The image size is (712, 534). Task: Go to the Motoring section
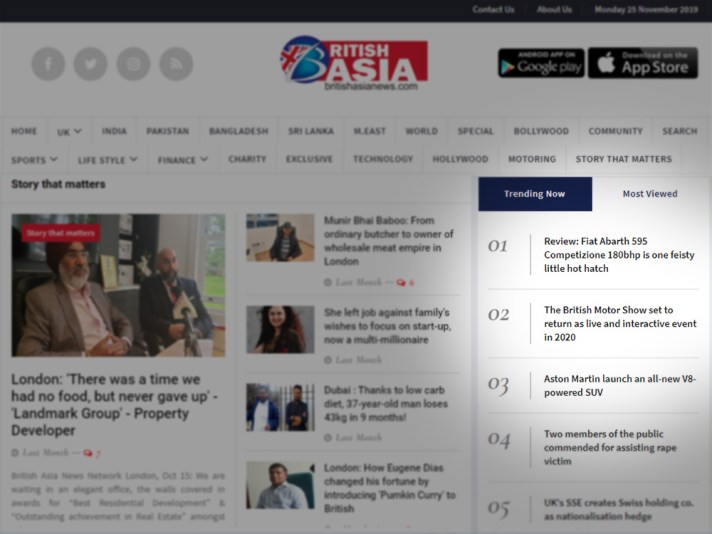click(x=531, y=159)
